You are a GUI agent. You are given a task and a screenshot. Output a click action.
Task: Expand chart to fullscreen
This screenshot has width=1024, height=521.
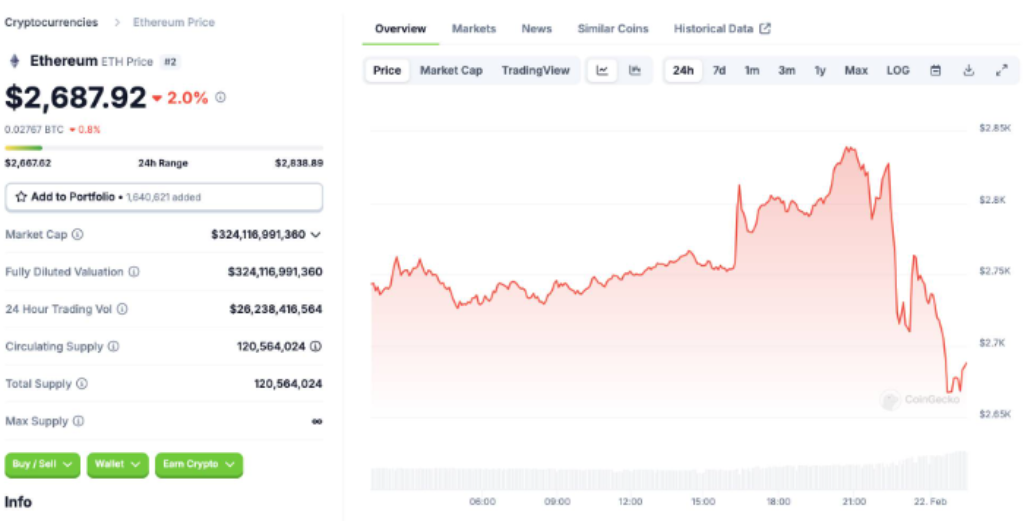click(1001, 70)
